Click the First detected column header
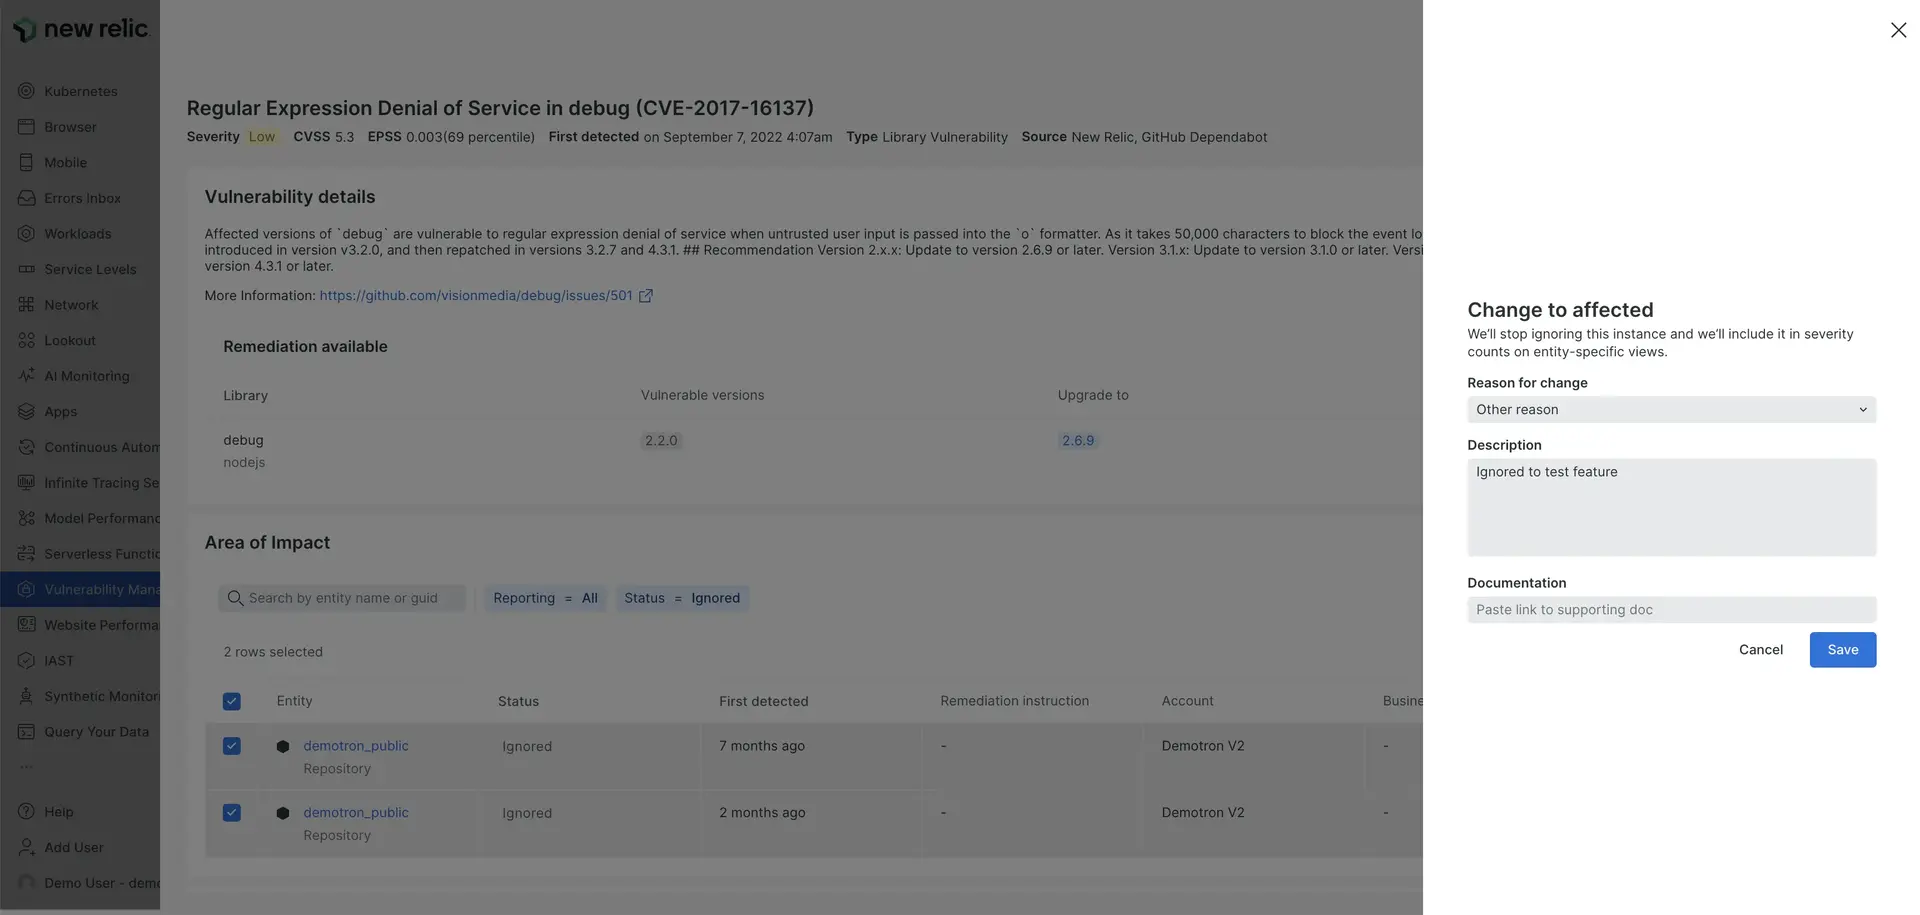This screenshot has width=1920, height=915. tap(763, 701)
